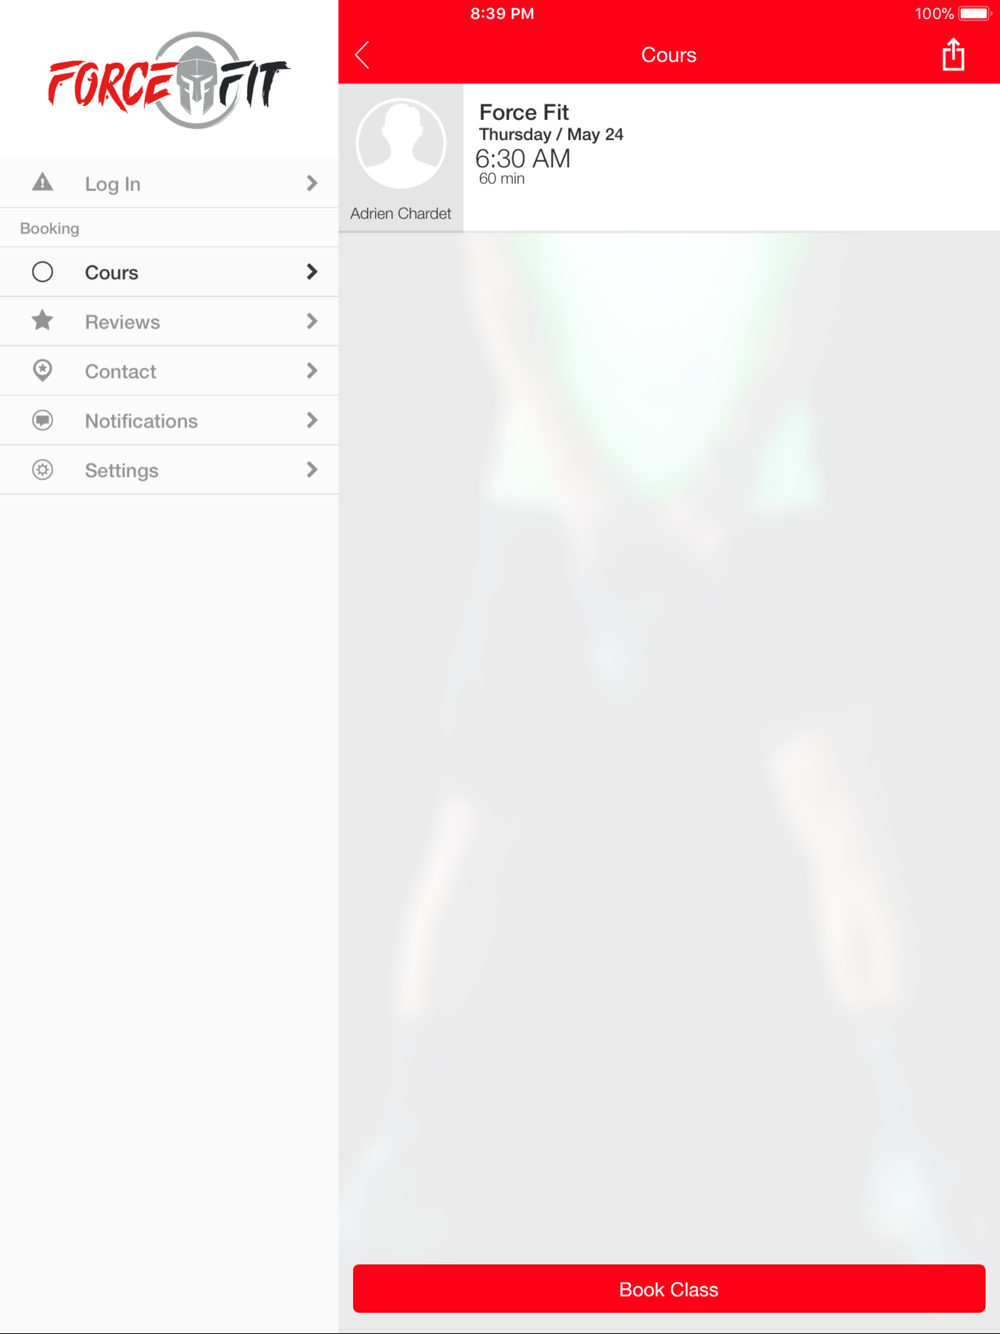Go to the Contact menu item
The height and width of the screenshot is (1334, 1000).
[x=169, y=371]
